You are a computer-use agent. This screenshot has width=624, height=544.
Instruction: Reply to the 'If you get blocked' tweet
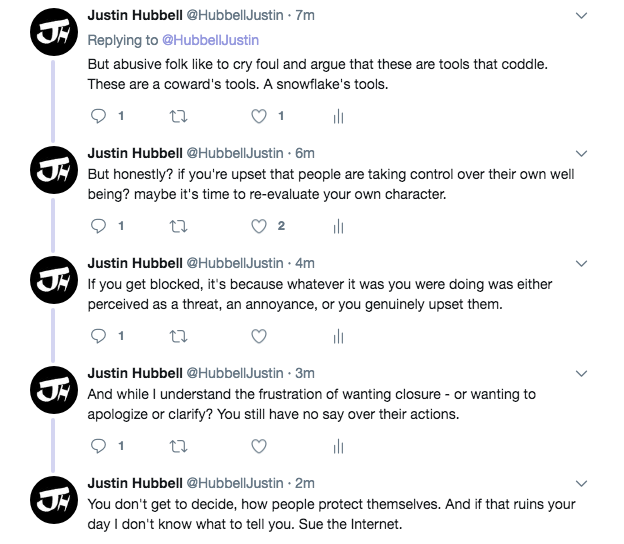pos(98,336)
